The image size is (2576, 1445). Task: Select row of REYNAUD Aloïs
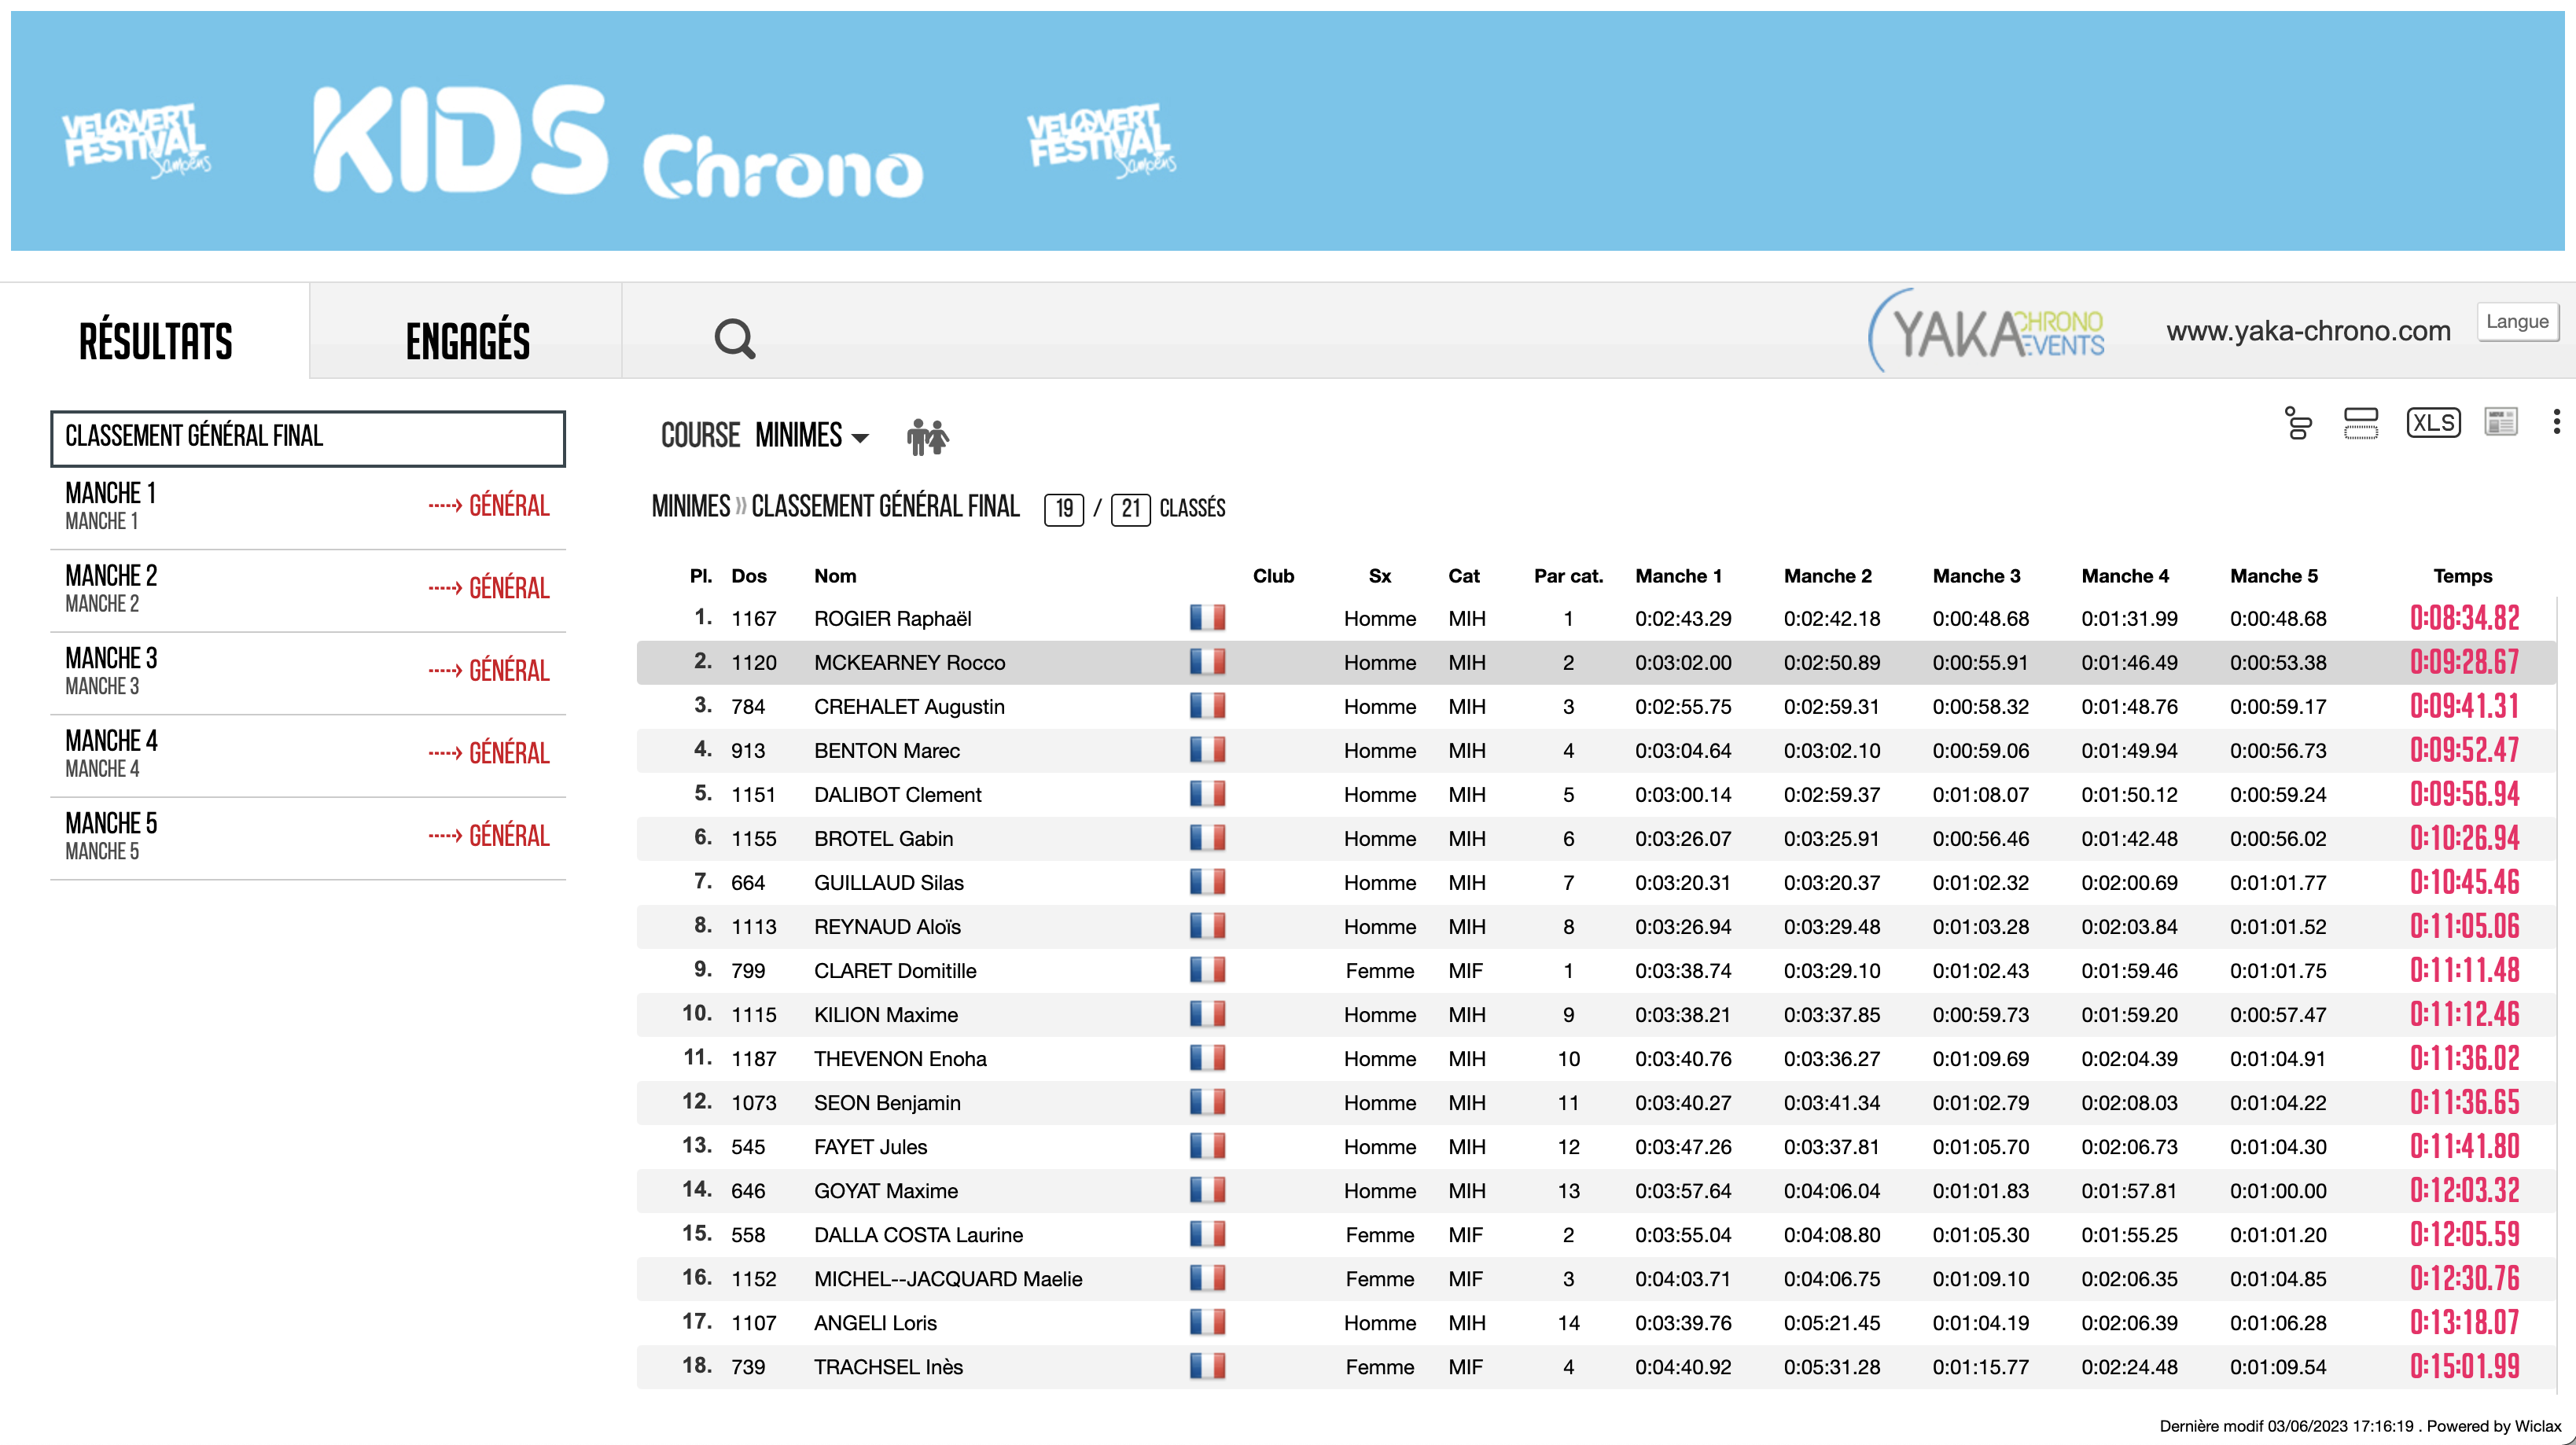click(1596, 926)
